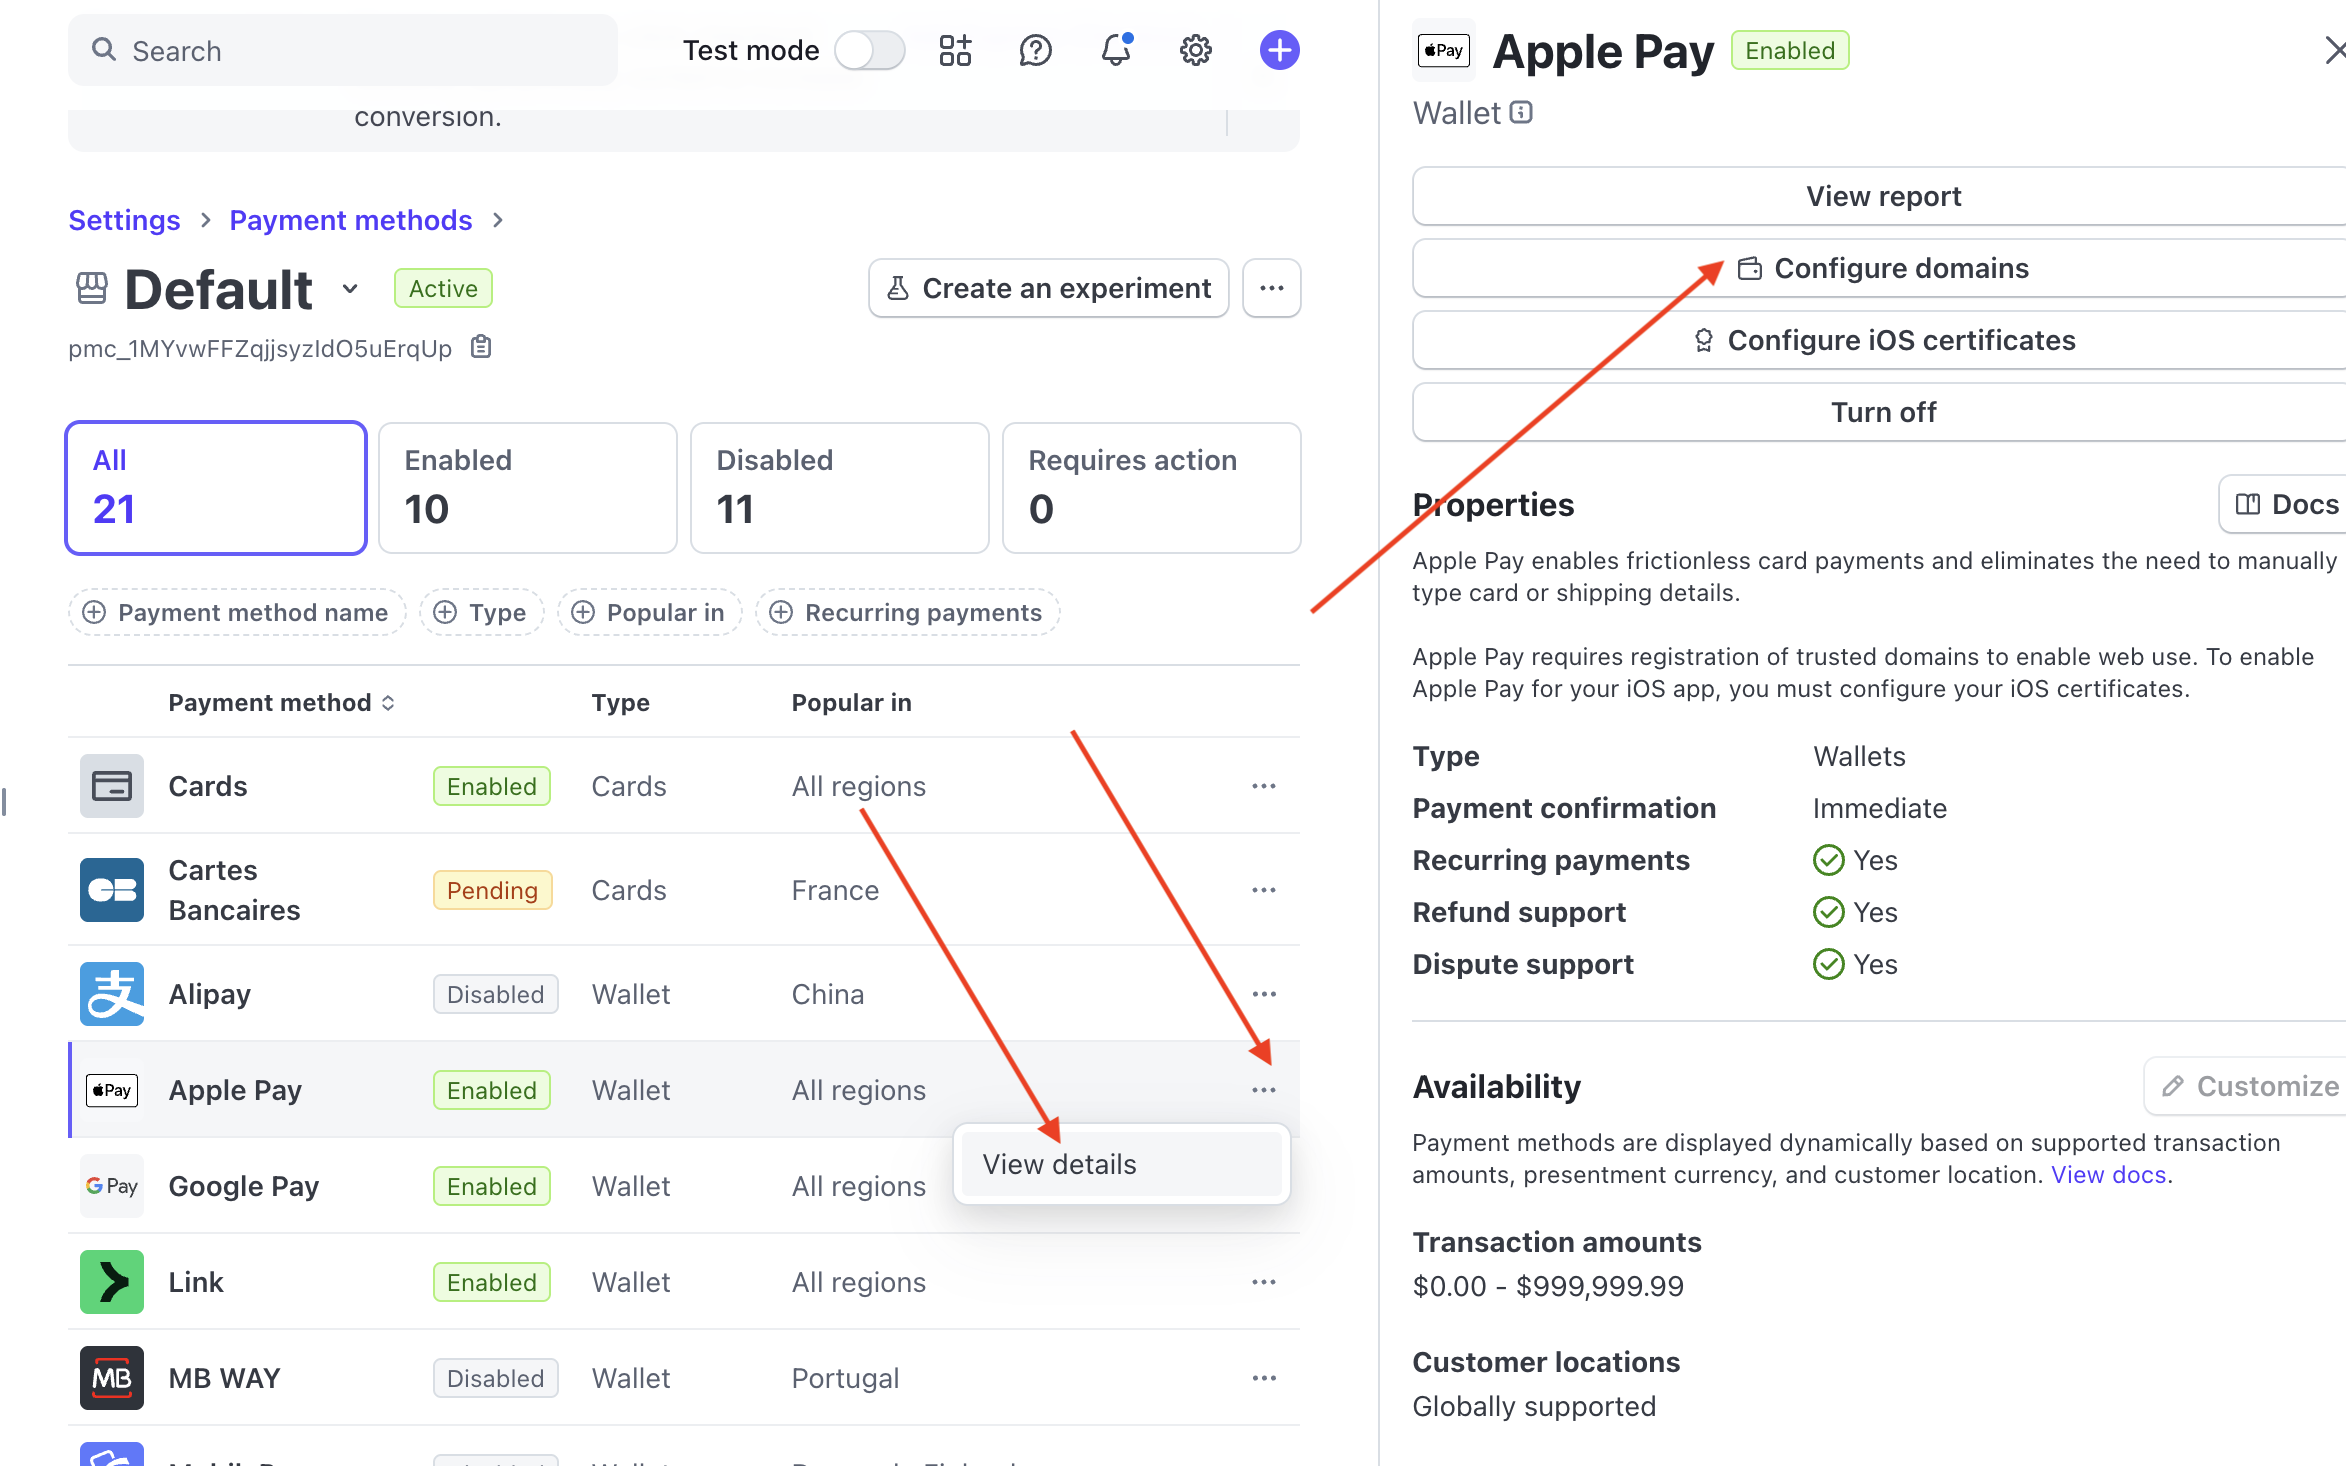Open the View docs link
2346x1466 pixels.
pyautogui.click(x=2108, y=1174)
